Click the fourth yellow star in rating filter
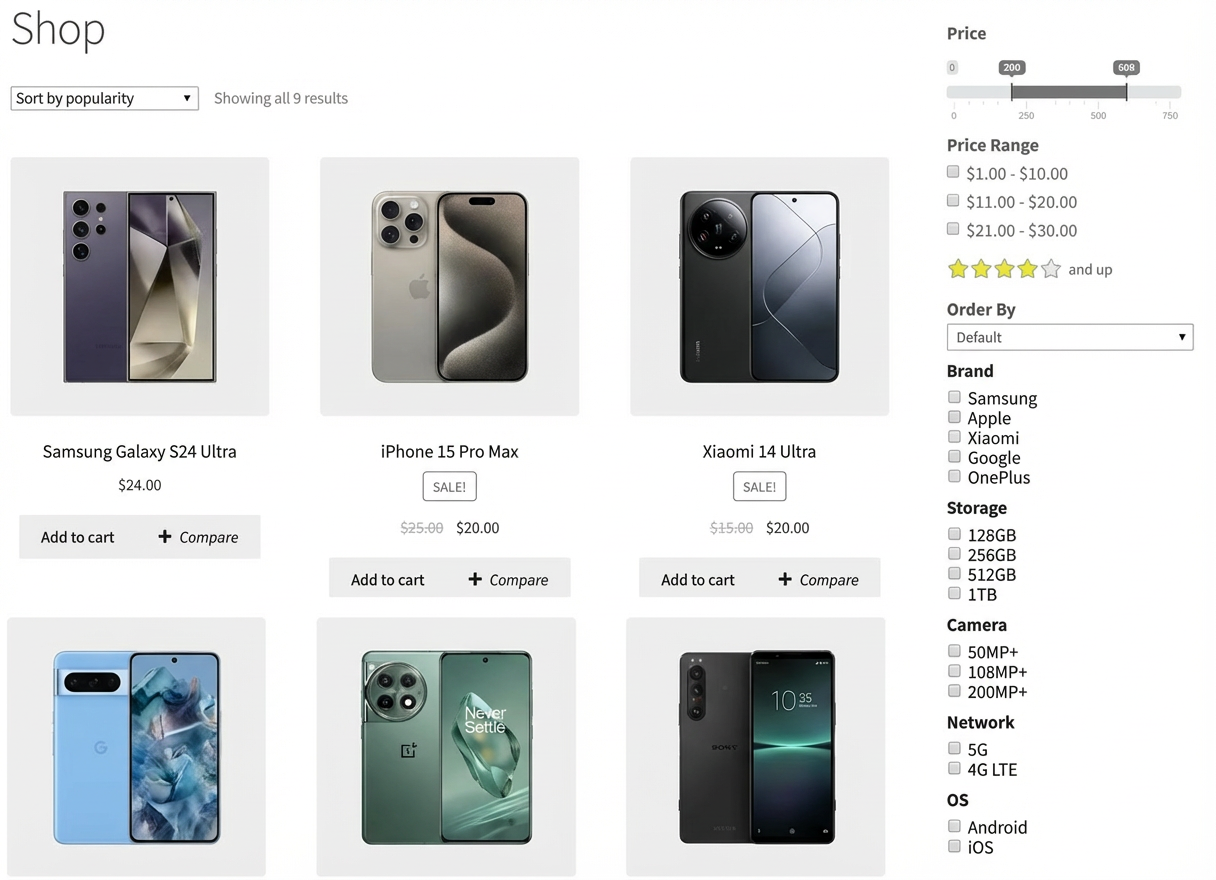1216x880 pixels. point(1026,268)
